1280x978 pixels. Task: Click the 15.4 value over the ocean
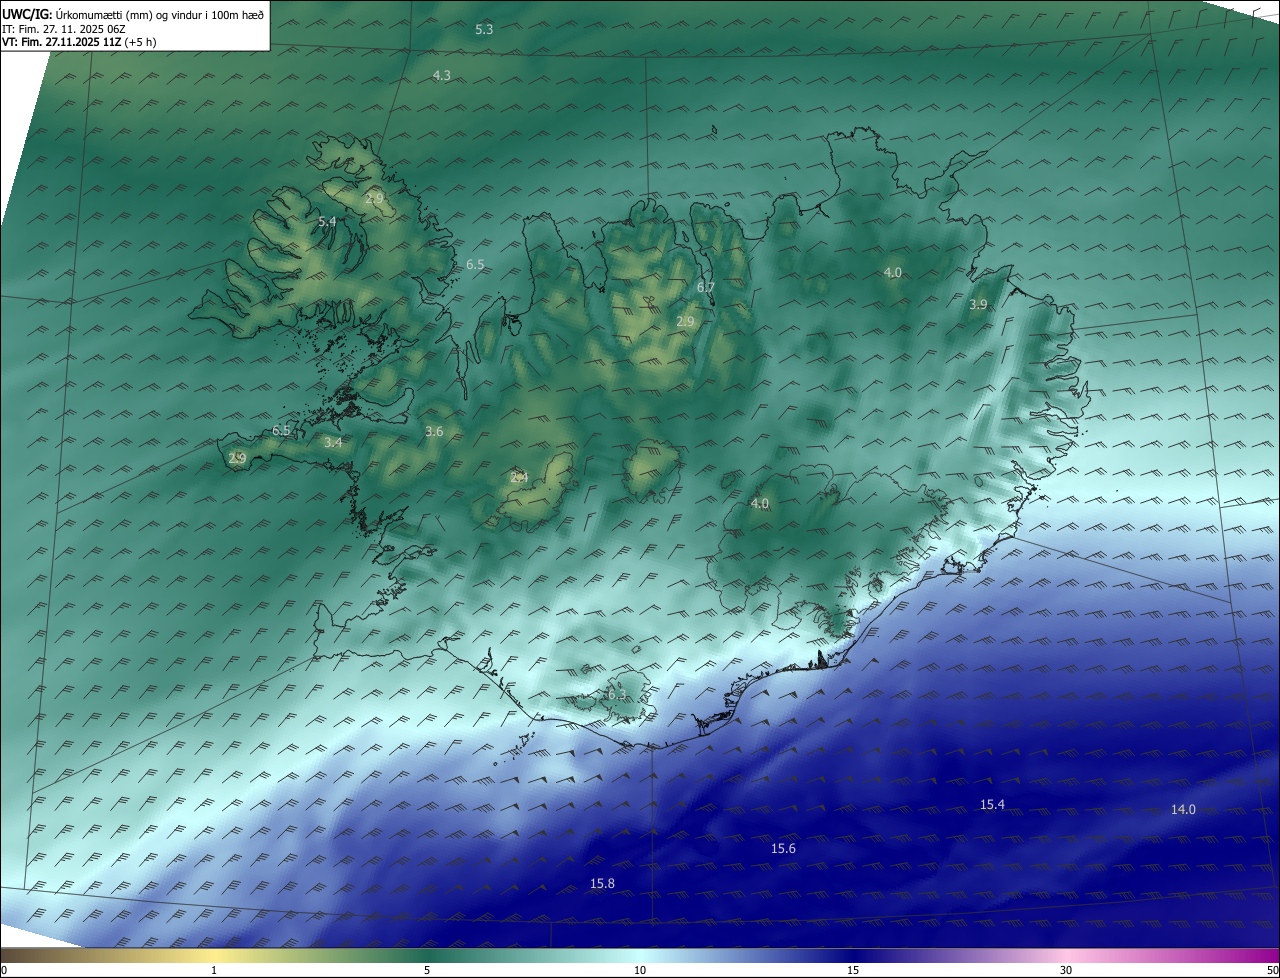[x=992, y=805]
